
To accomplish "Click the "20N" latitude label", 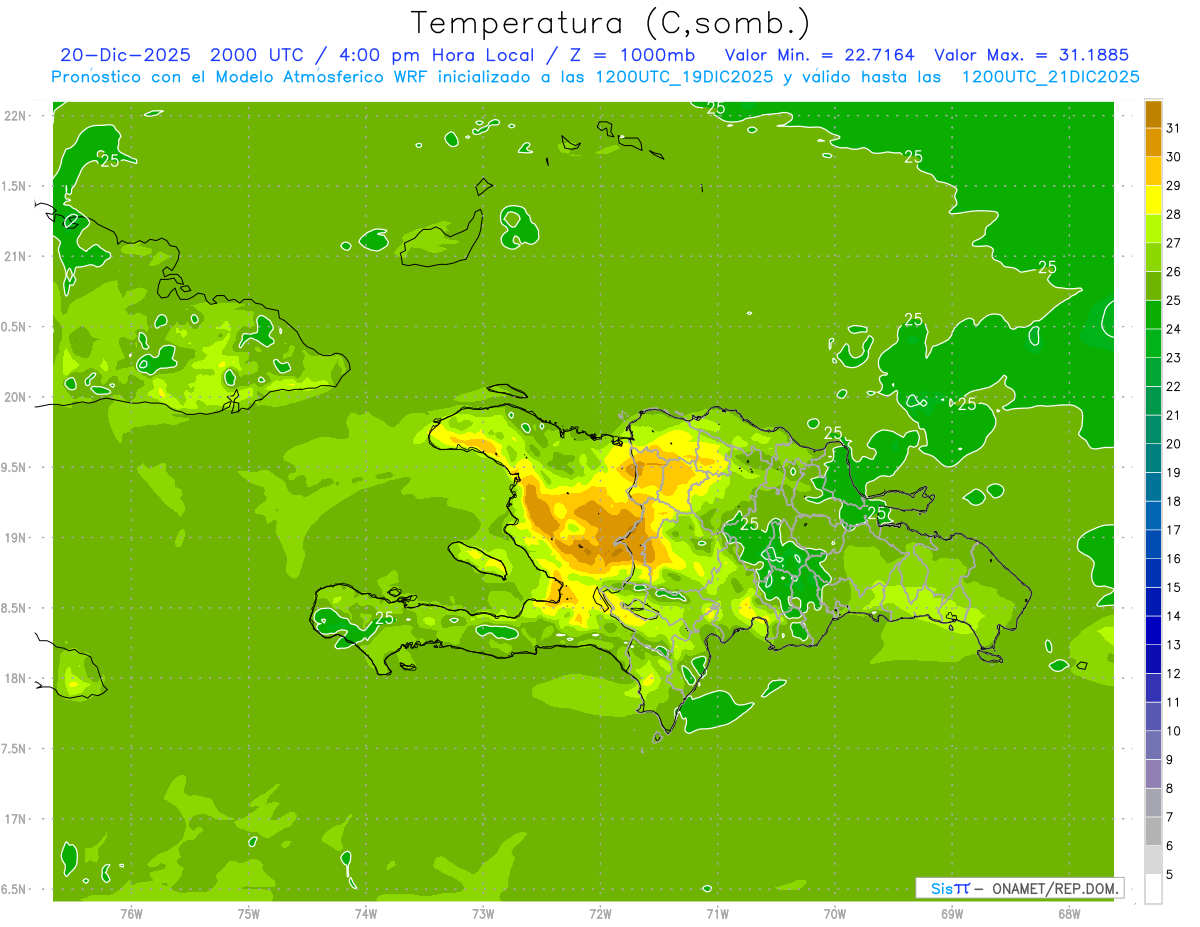I will 15,397.
